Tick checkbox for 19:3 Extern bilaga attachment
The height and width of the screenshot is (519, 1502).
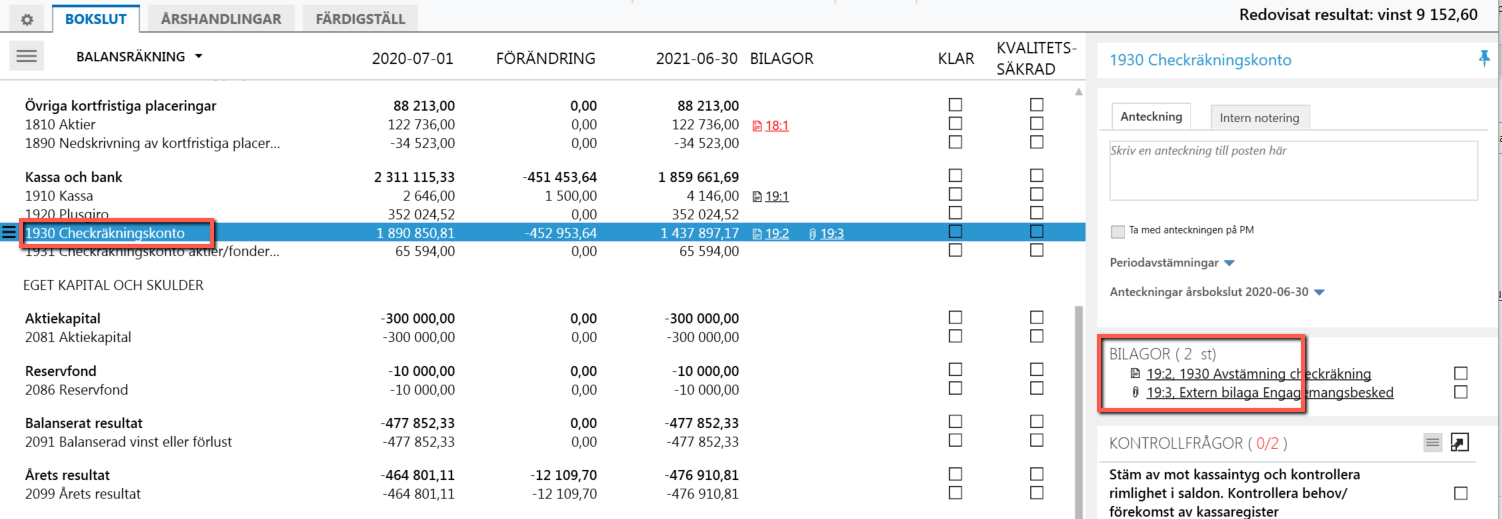[x=1461, y=392]
